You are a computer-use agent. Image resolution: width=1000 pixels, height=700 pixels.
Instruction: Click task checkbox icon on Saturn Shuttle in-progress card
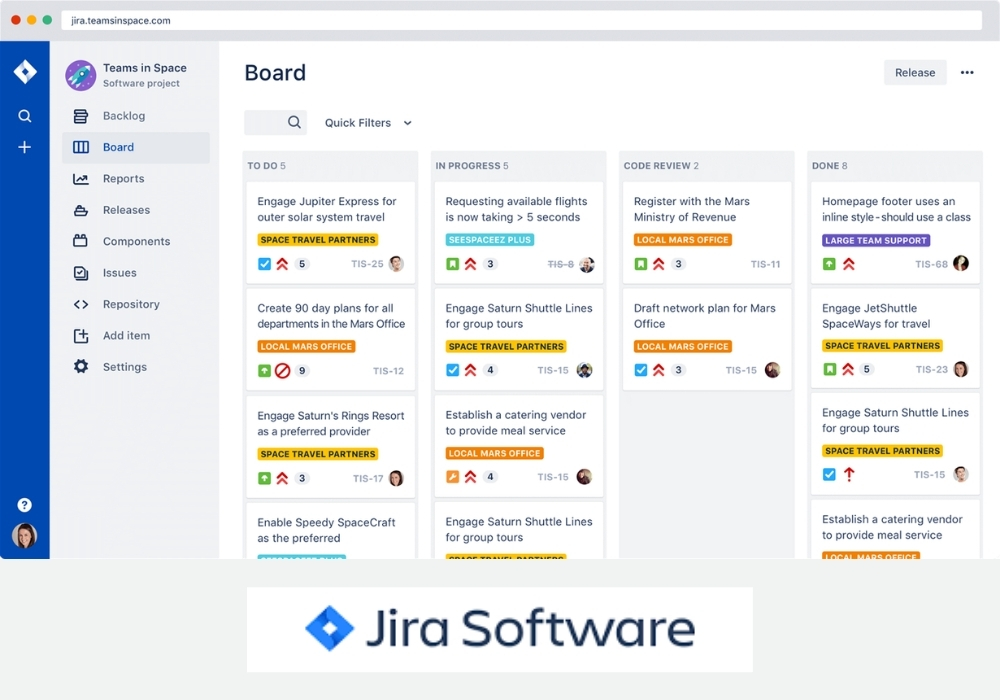pos(452,370)
